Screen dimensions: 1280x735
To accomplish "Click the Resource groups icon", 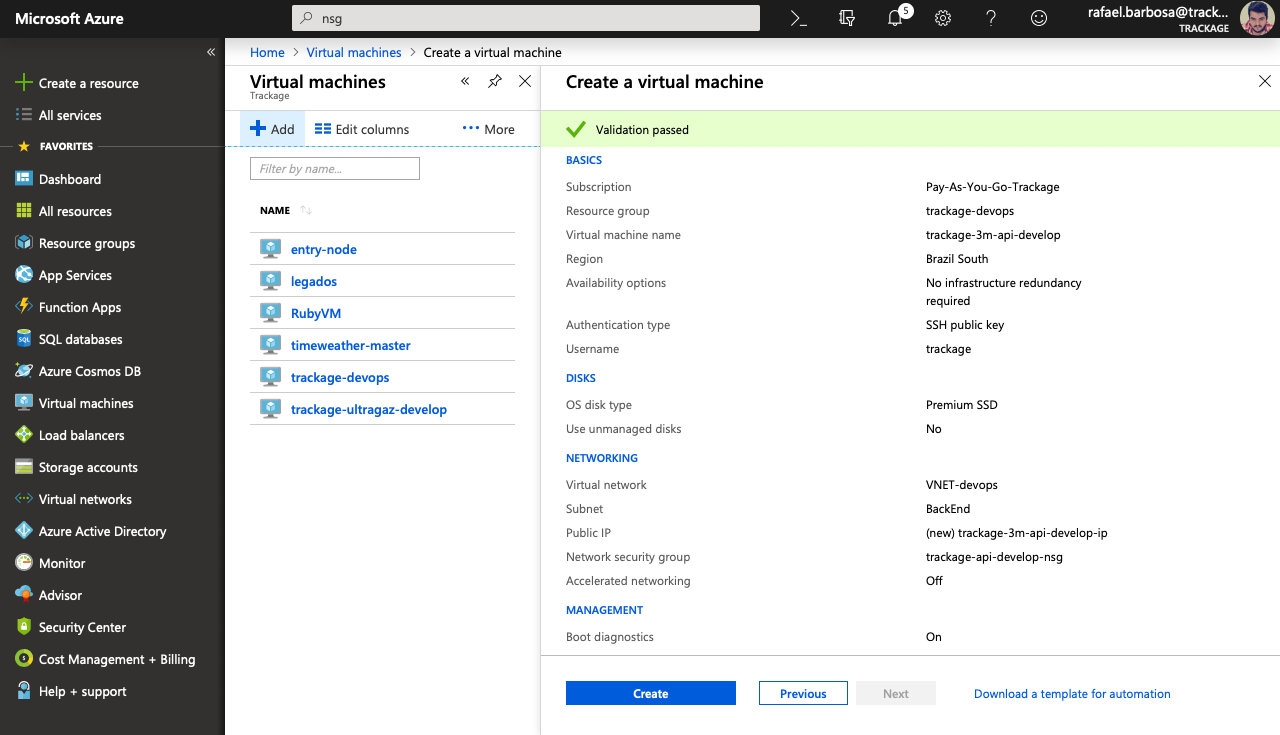I will click(x=24, y=243).
